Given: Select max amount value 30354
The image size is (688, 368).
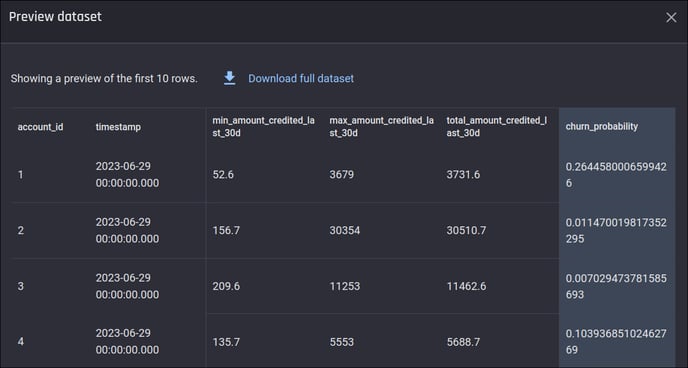Looking at the screenshot, I should tap(344, 230).
